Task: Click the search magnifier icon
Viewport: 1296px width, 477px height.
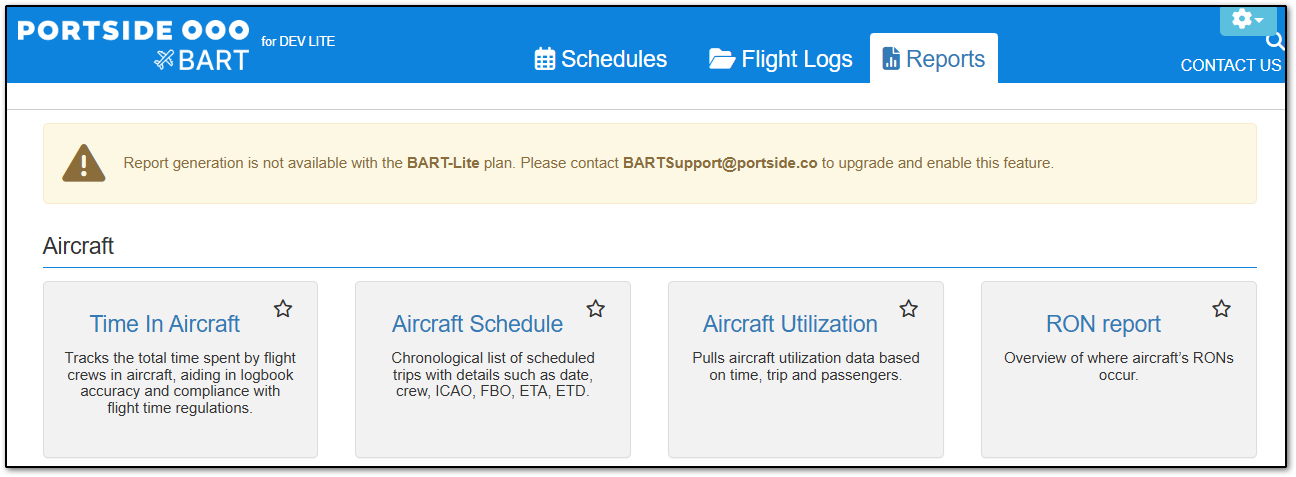Action: [1274, 42]
